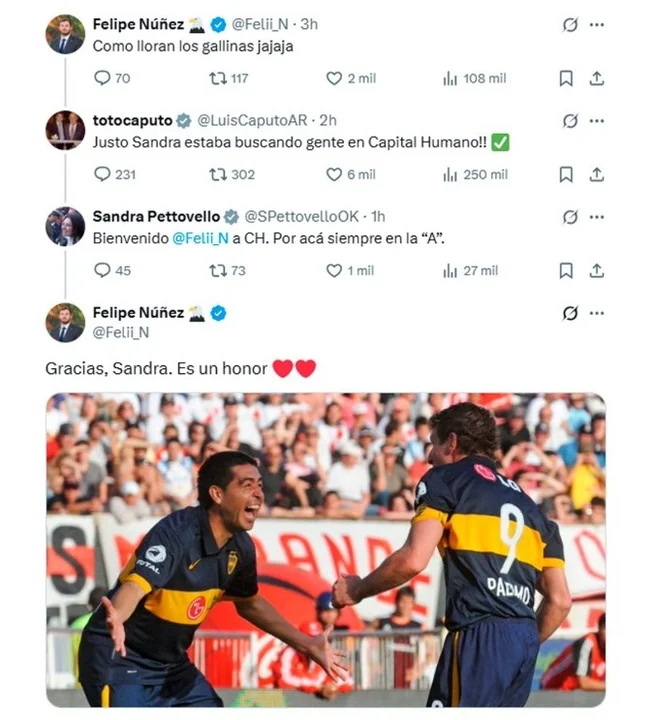Like Felipe Núñez's first tweet

click(334, 78)
